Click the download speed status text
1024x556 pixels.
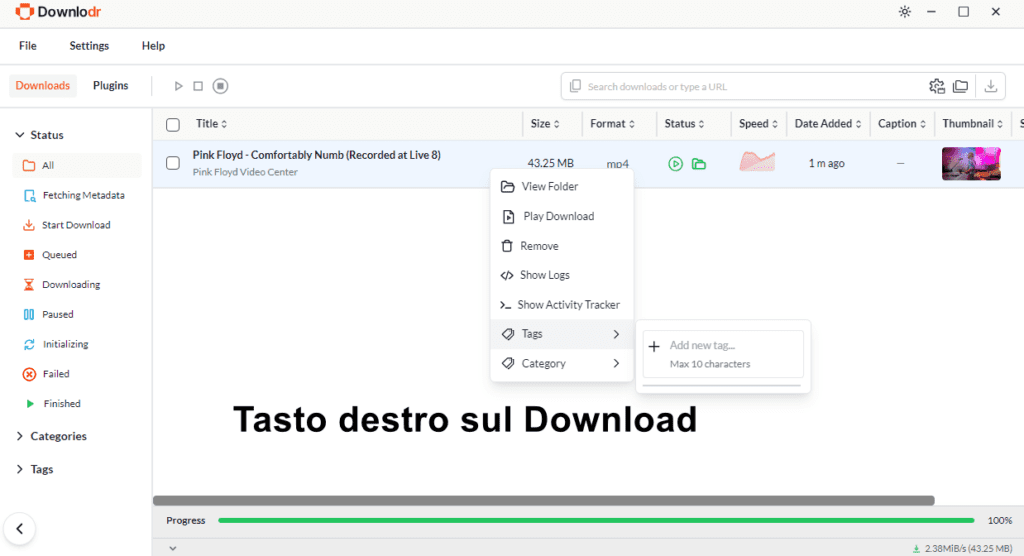click(968, 549)
